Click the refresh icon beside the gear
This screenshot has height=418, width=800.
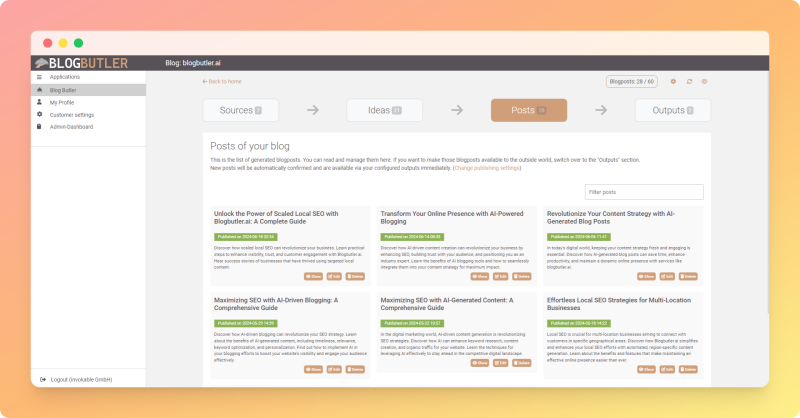point(689,81)
